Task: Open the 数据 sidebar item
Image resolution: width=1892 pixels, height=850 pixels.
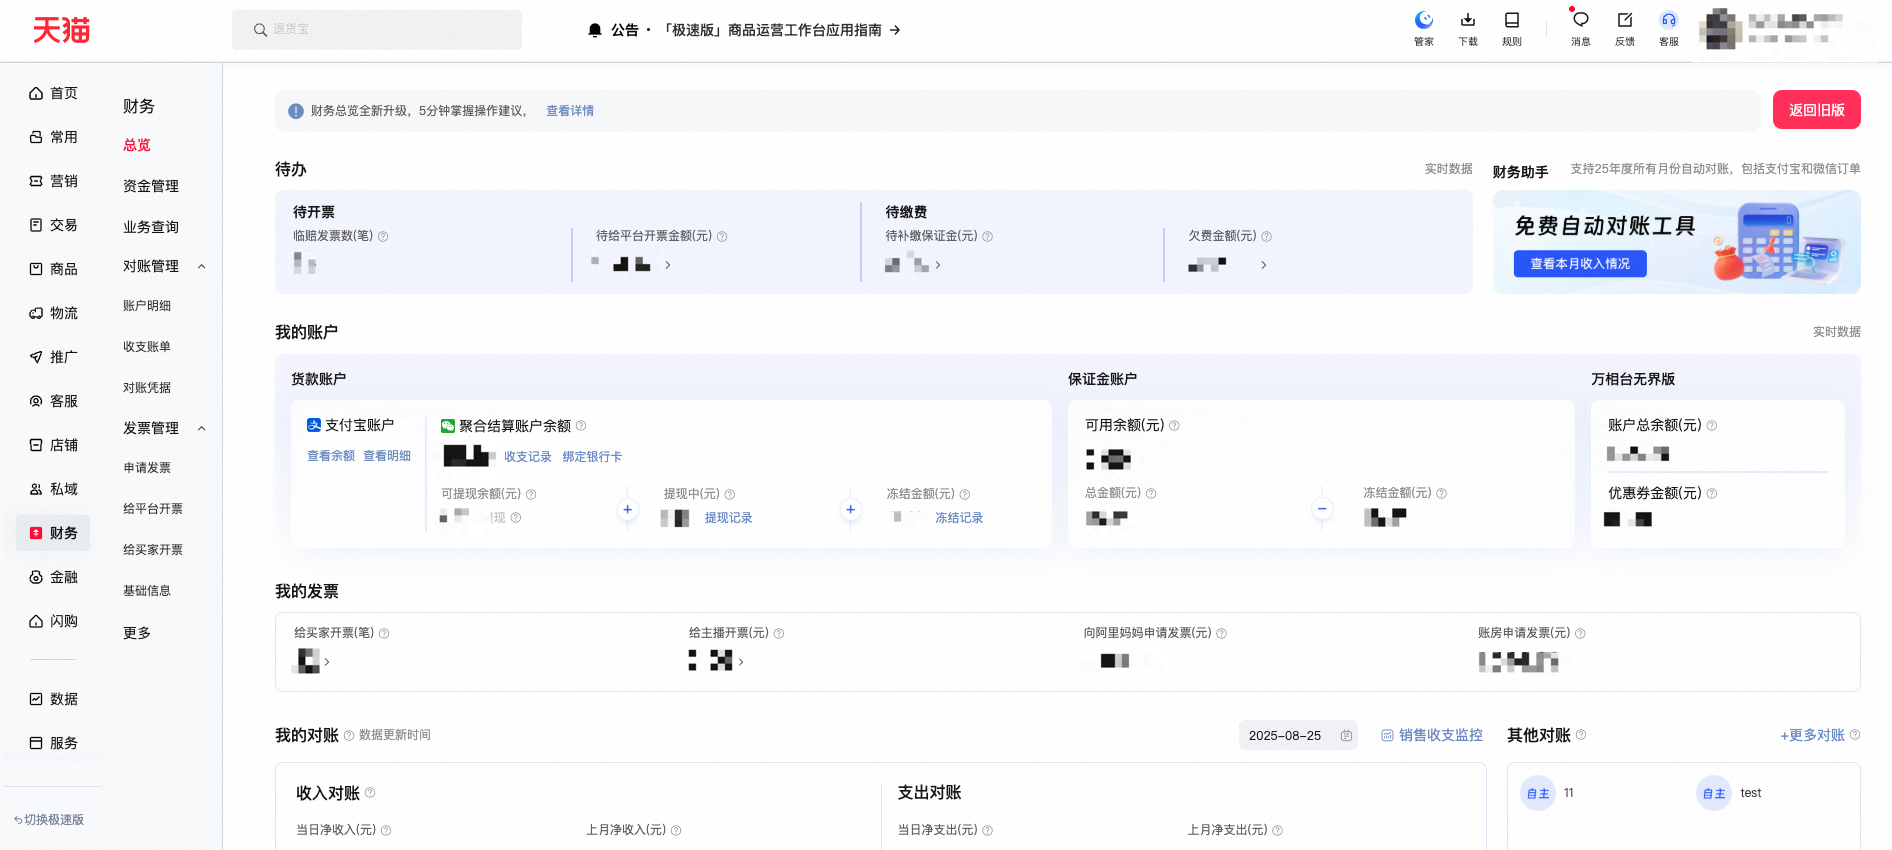Action: pos(53,699)
